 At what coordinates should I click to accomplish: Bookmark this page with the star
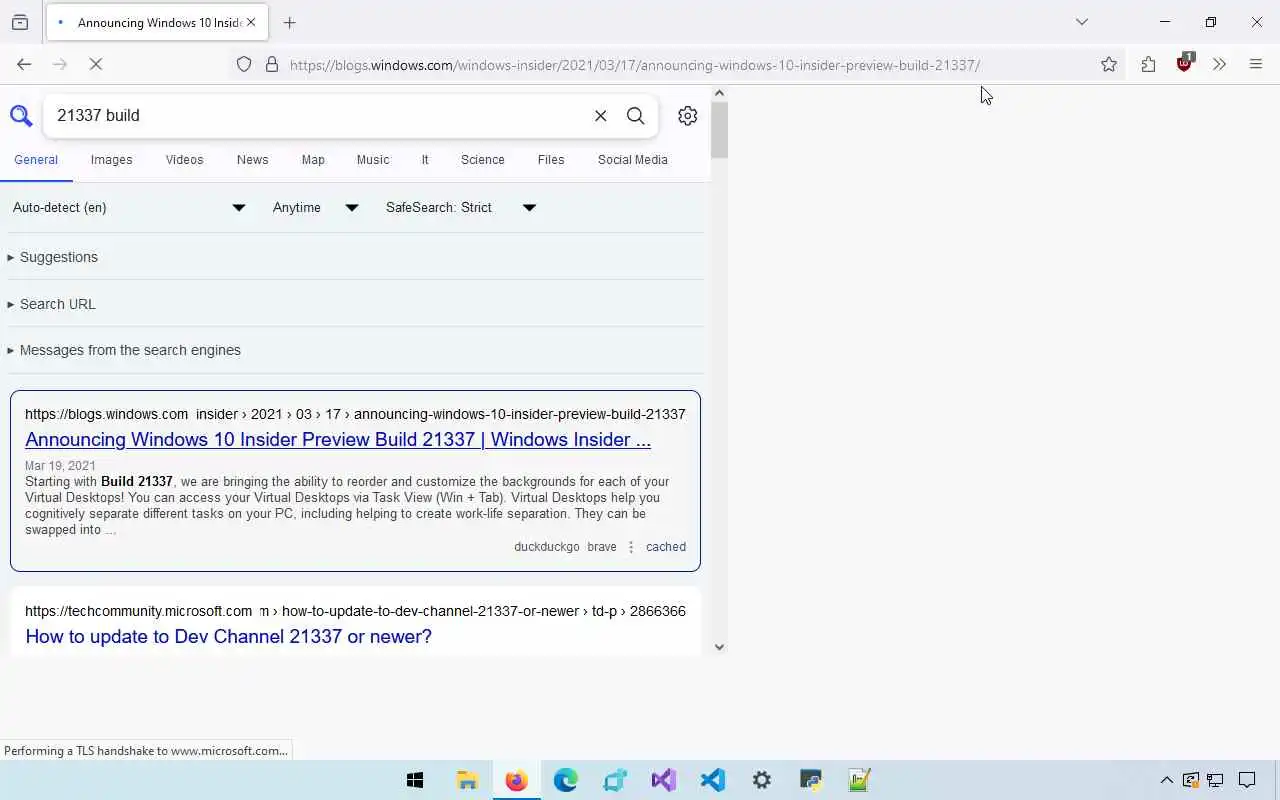click(x=1109, y=64)
